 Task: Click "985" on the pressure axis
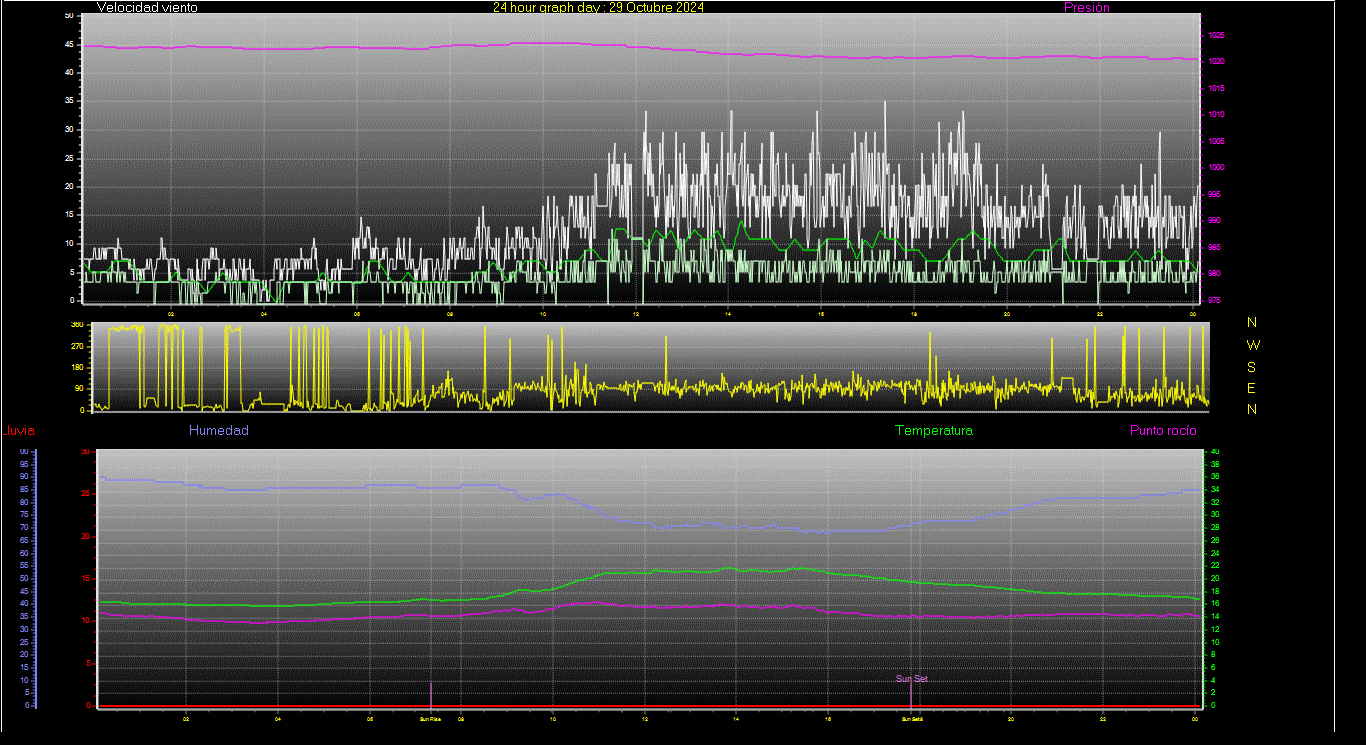(x=1214, y=247)
